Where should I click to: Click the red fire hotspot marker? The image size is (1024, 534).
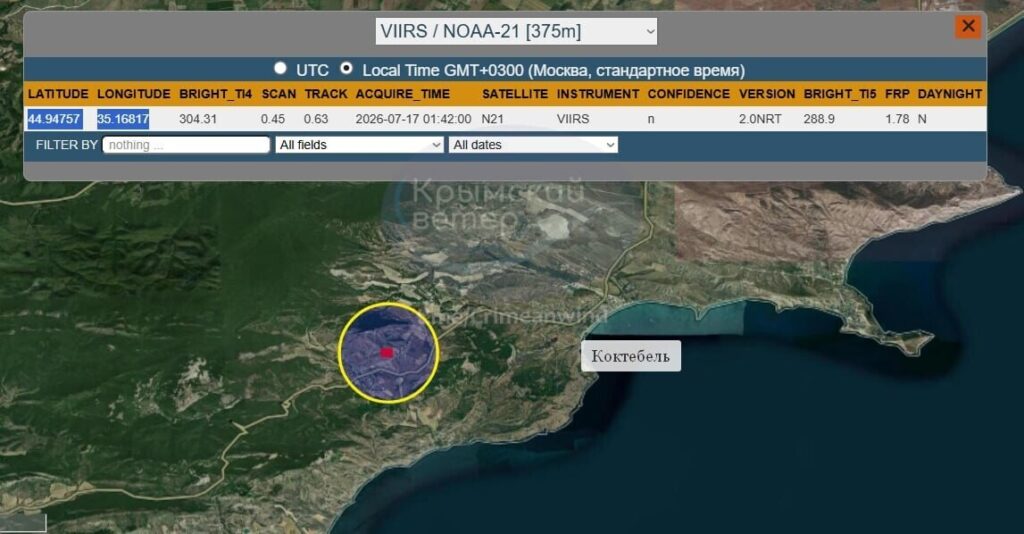click(387, 353)
